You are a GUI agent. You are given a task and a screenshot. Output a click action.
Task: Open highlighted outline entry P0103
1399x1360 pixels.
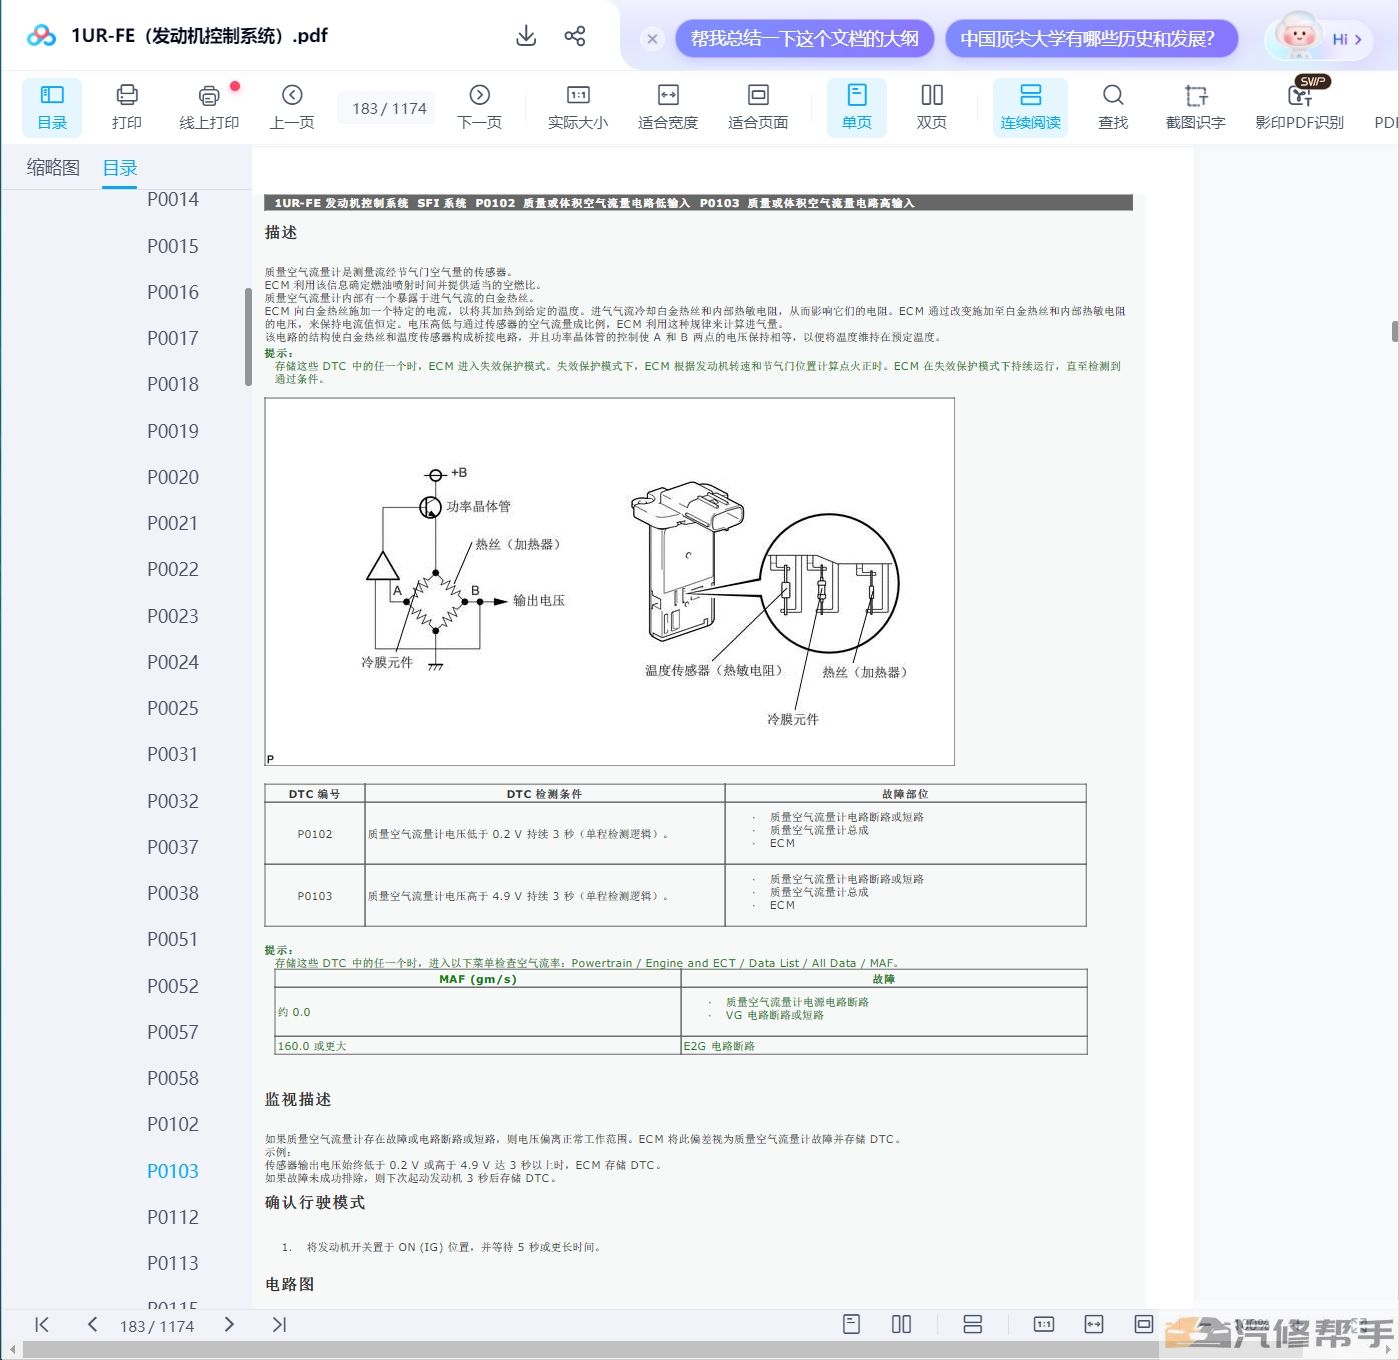coord(173,1171)
